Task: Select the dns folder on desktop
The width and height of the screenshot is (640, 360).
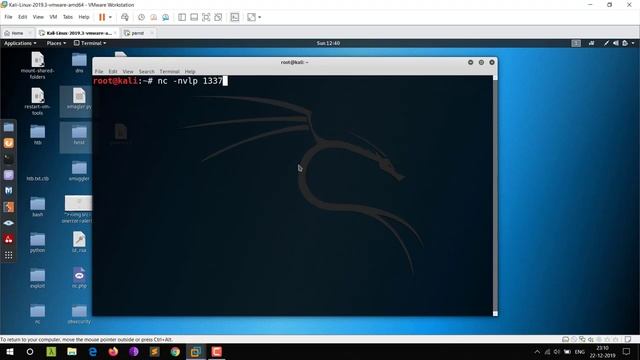Action: point(79,62)
